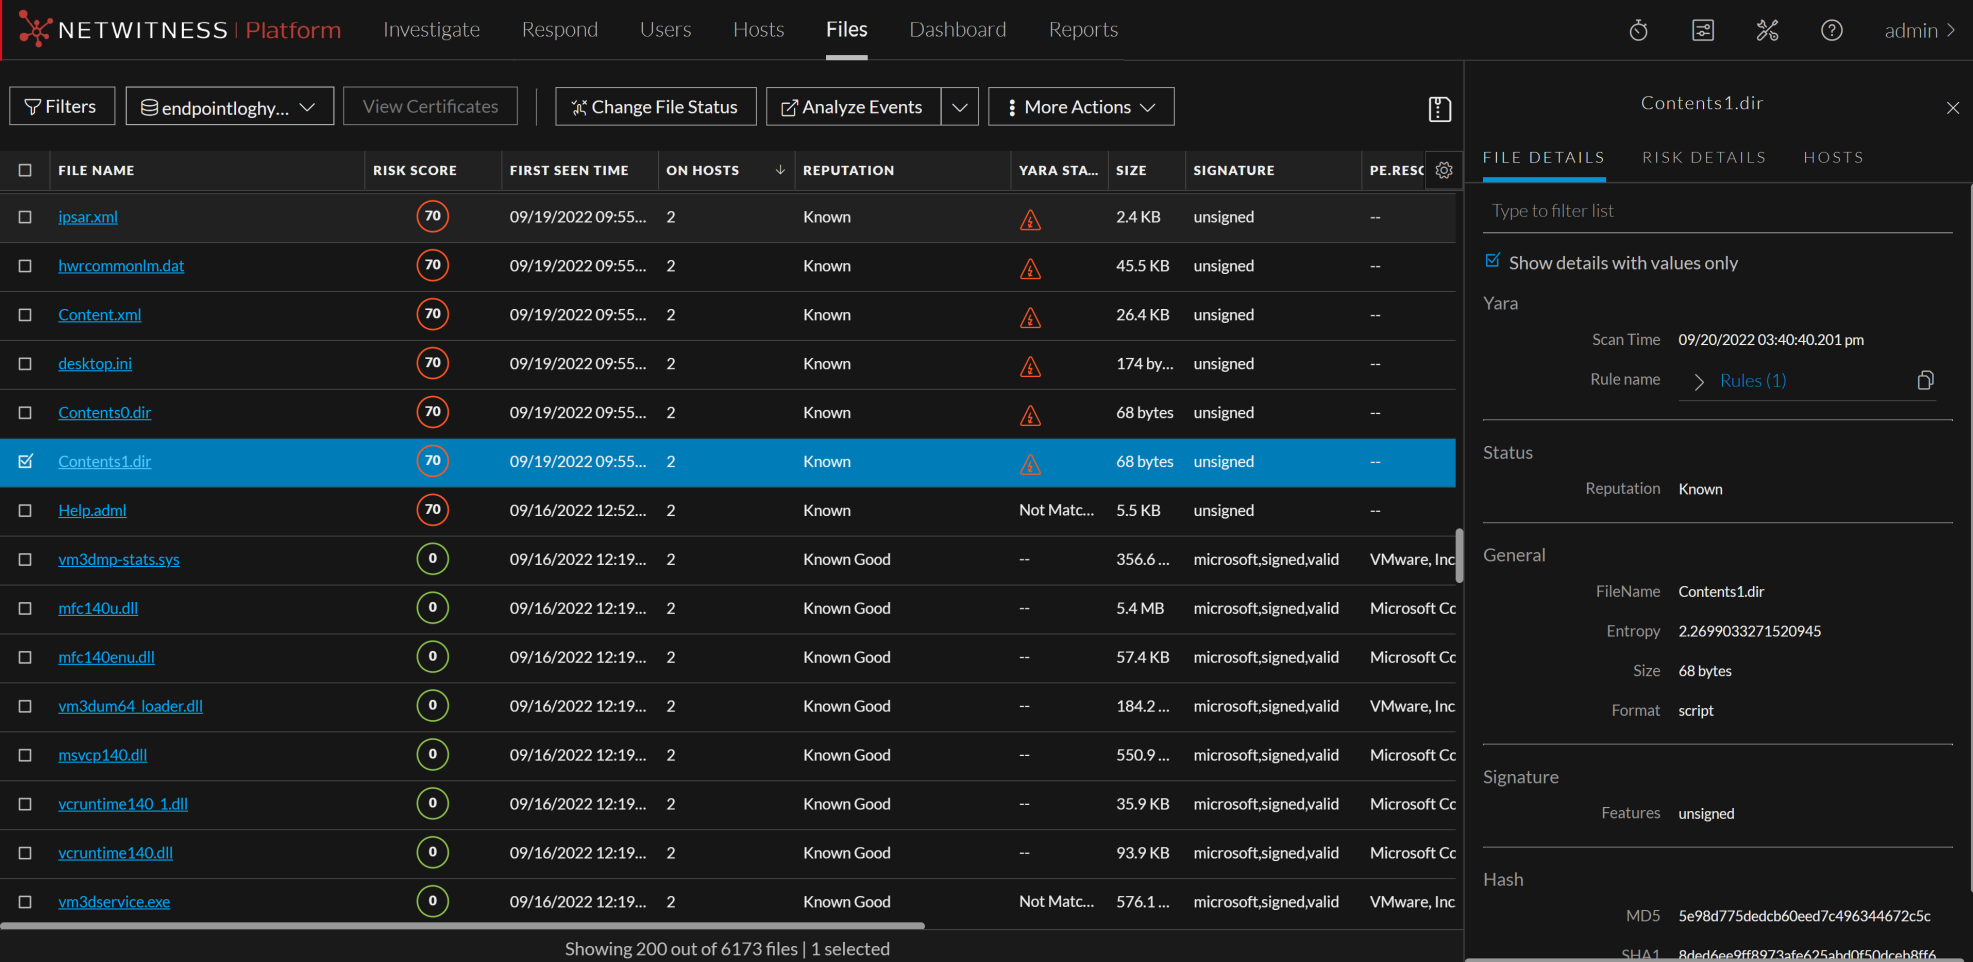Open column settings via gear icon
The image size is (1973, 962).
click(1443, 170)
